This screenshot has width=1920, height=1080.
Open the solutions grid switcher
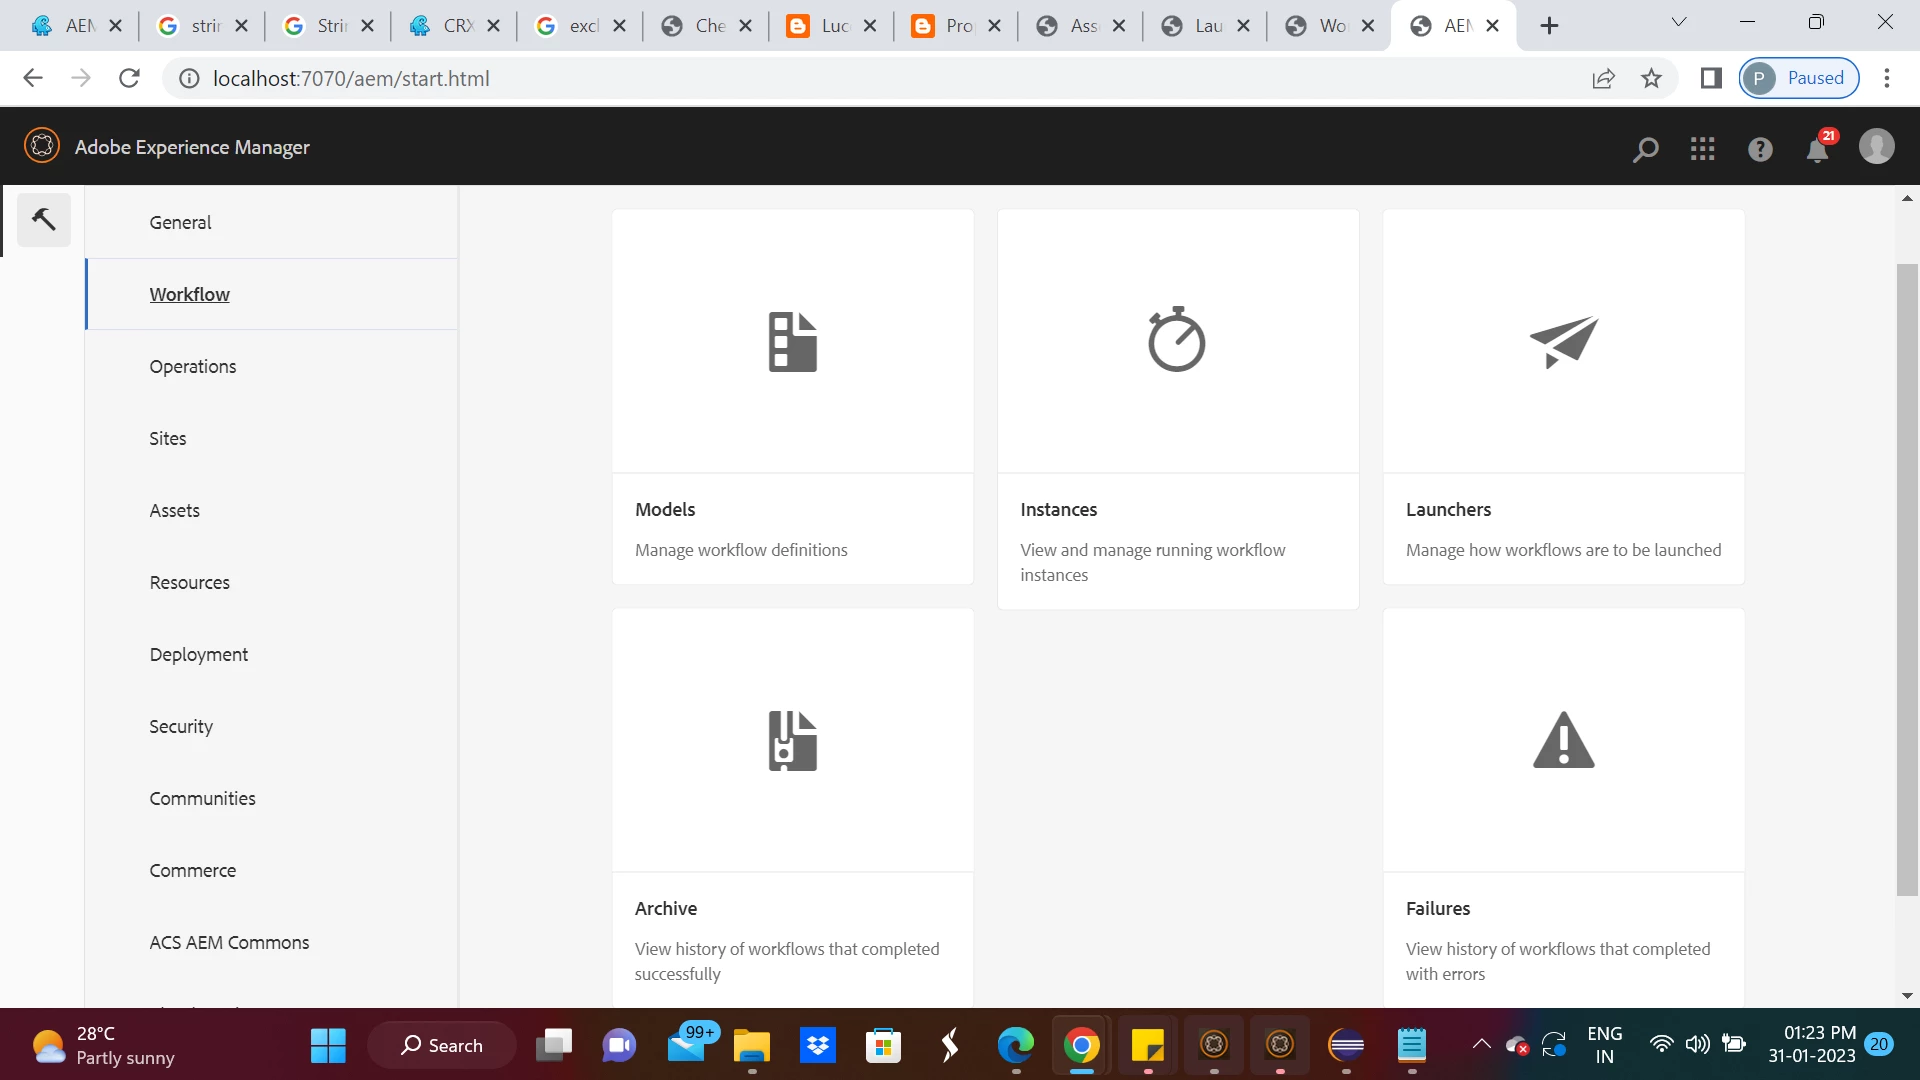click(x=1702, y=149)
